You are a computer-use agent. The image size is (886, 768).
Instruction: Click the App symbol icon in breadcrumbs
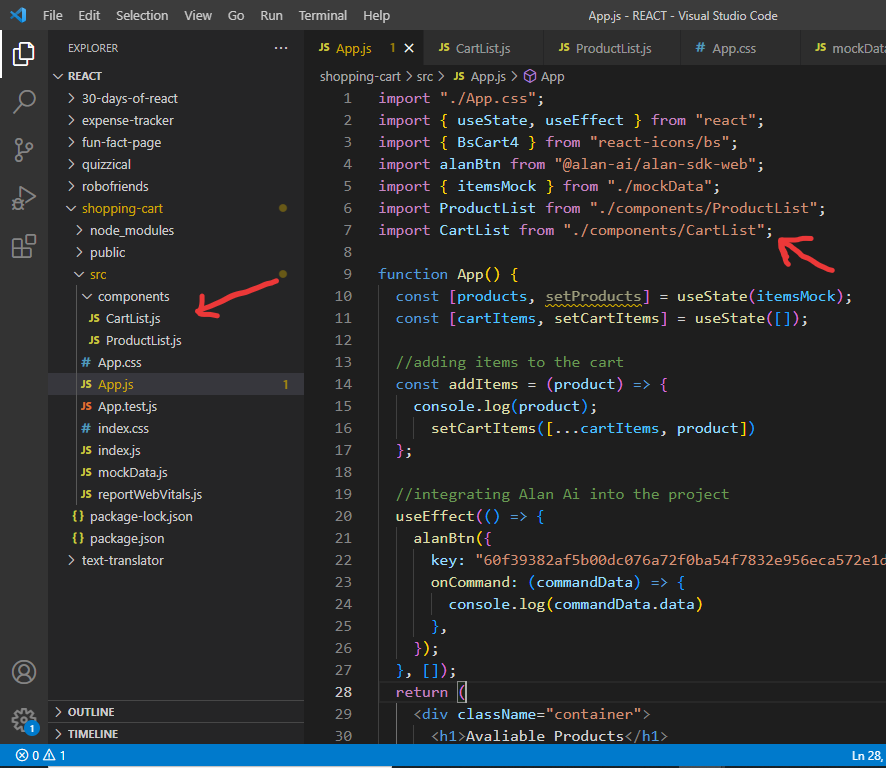tap(530, 76)
